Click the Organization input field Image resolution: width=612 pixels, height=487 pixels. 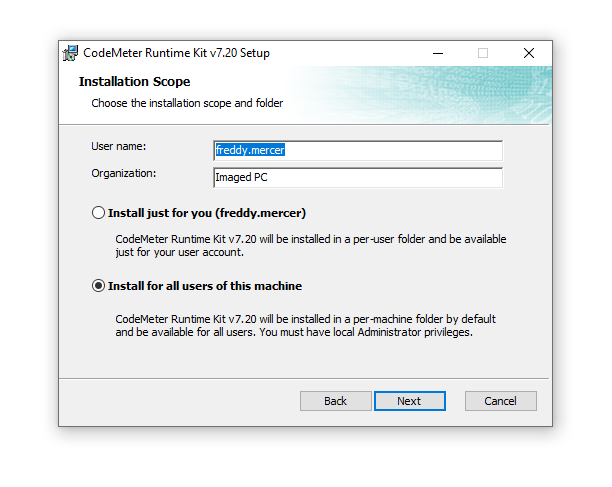point(358,178)
